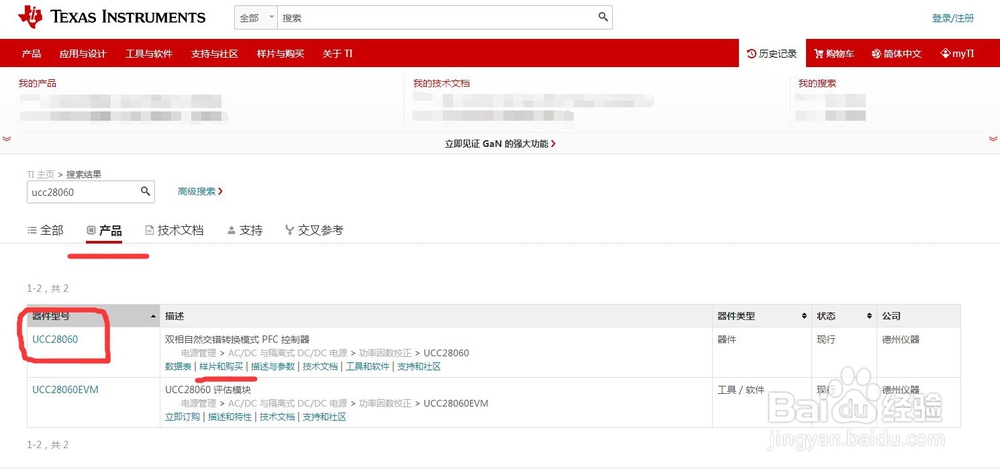1000x473 pixels.
Task: Open the 关于 TI menu
Action: coord(337,54)
